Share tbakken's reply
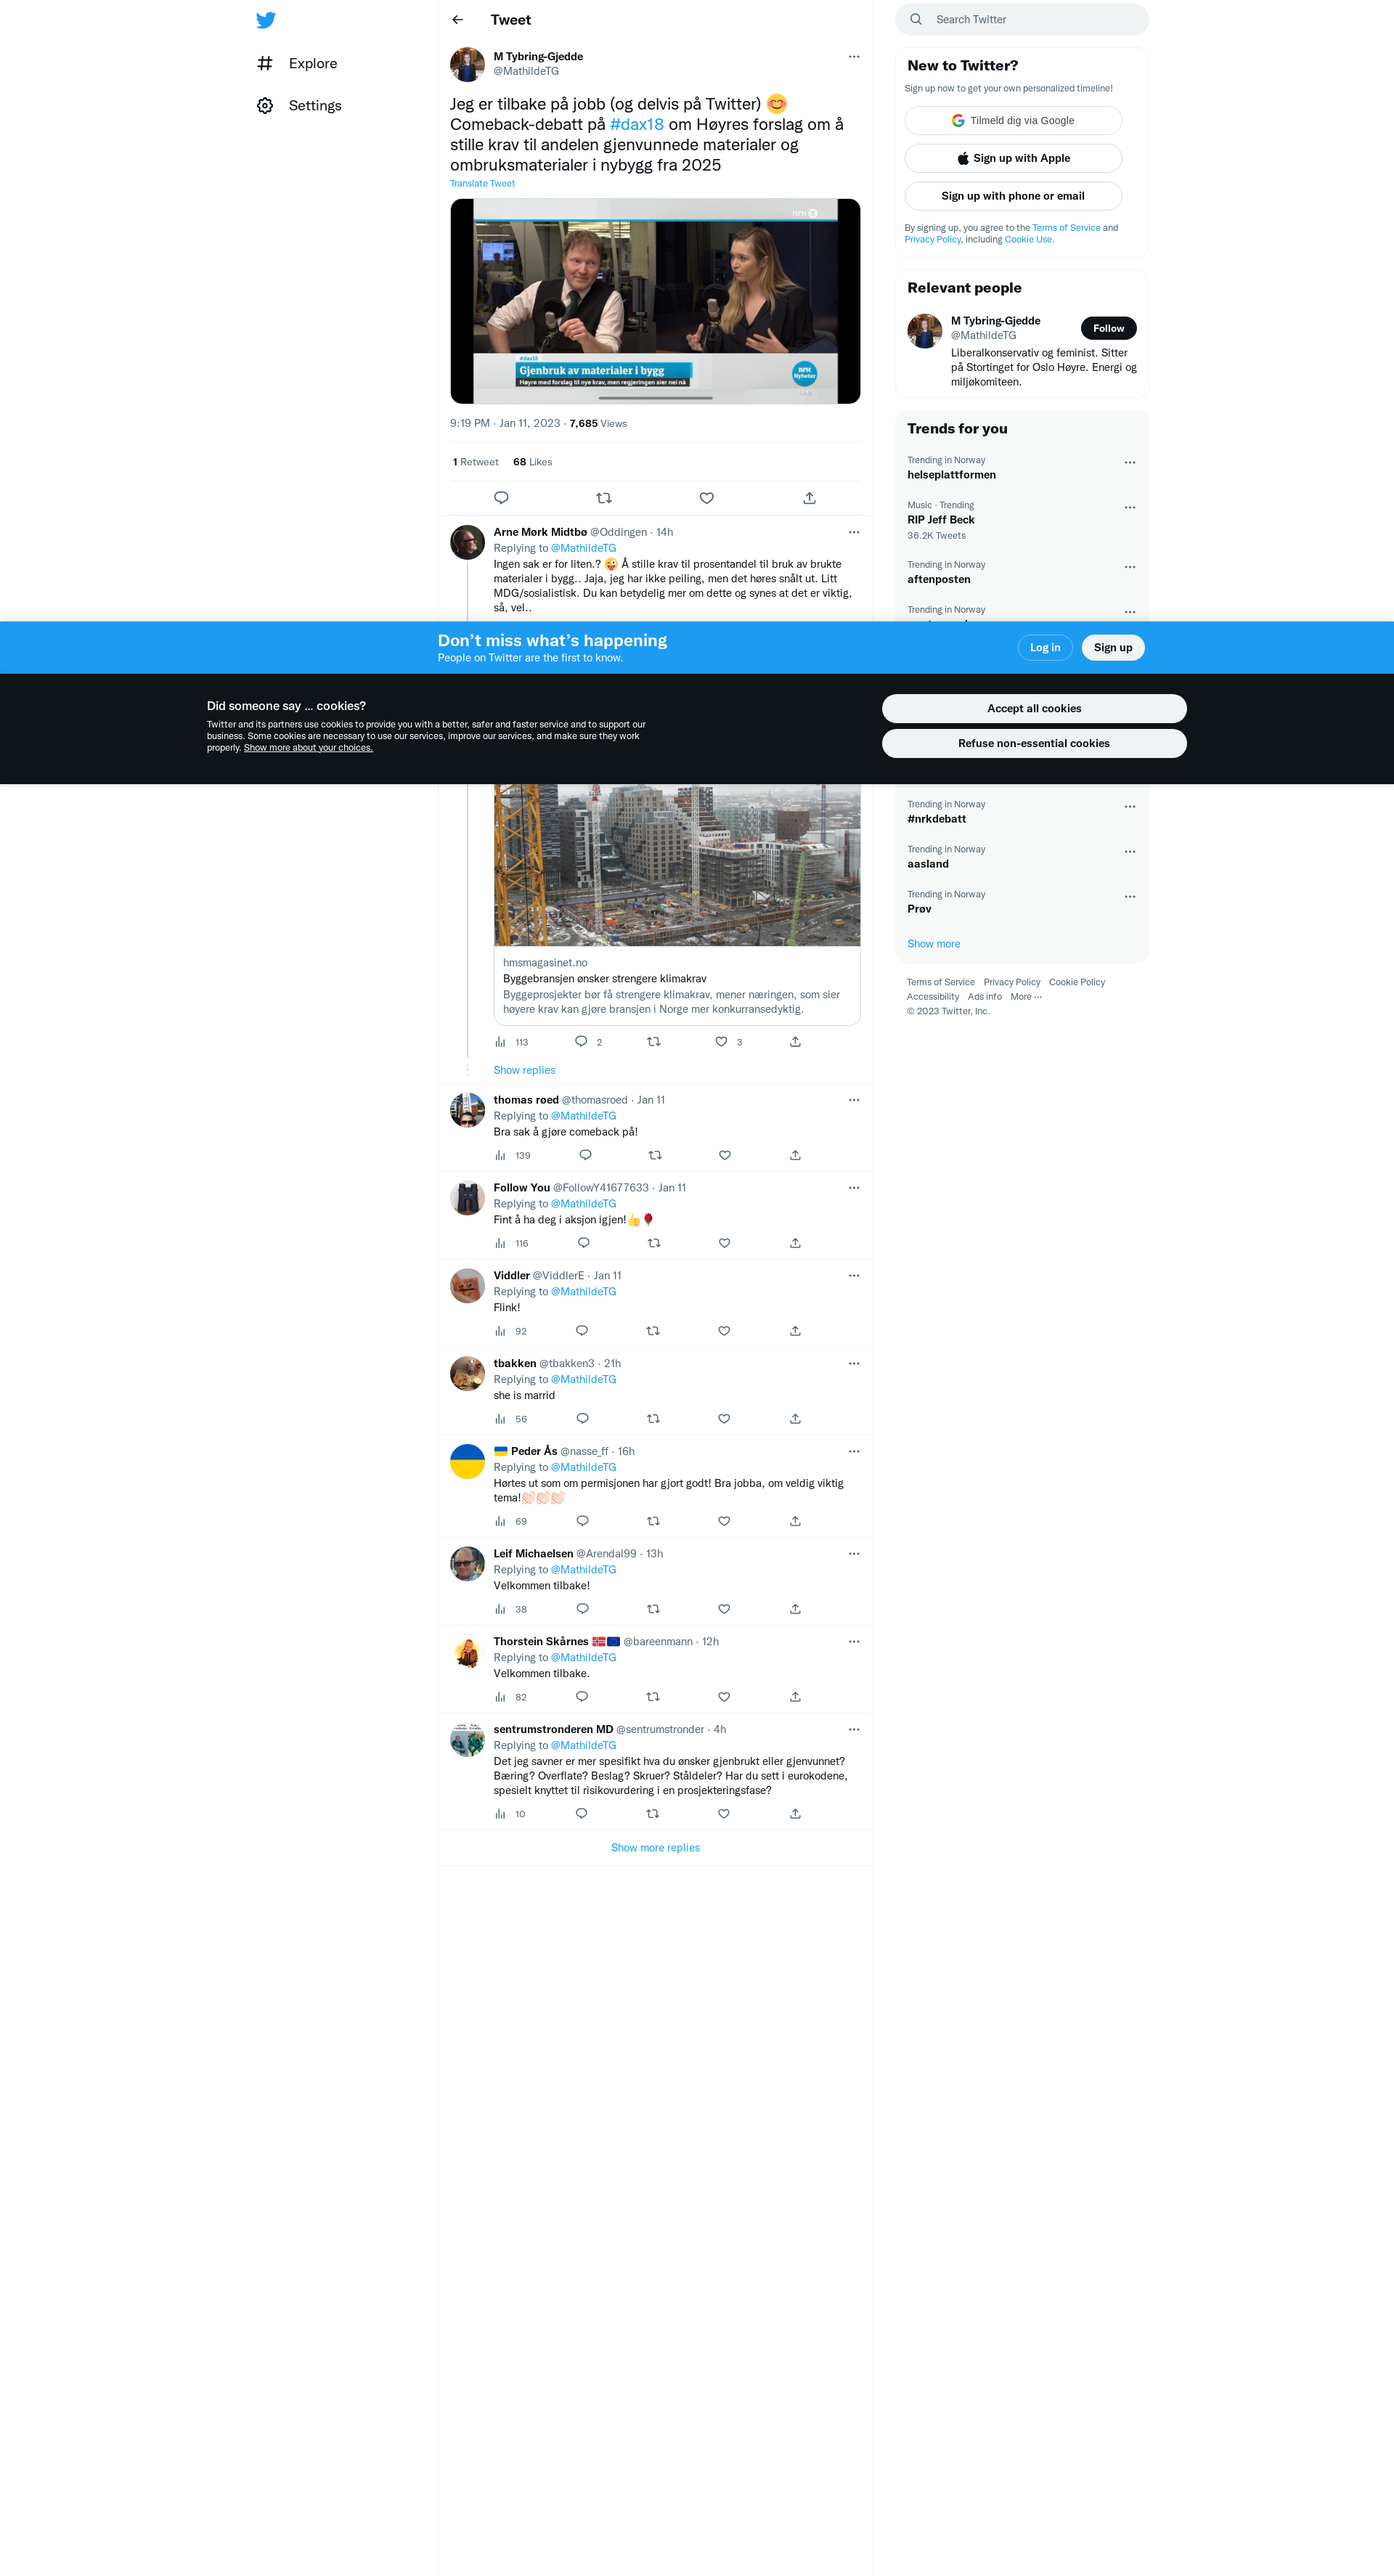 click(795, 1419)
